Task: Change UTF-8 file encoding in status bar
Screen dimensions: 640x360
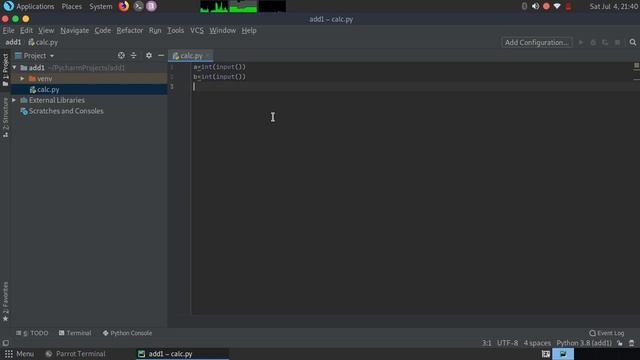Action: 507,343
